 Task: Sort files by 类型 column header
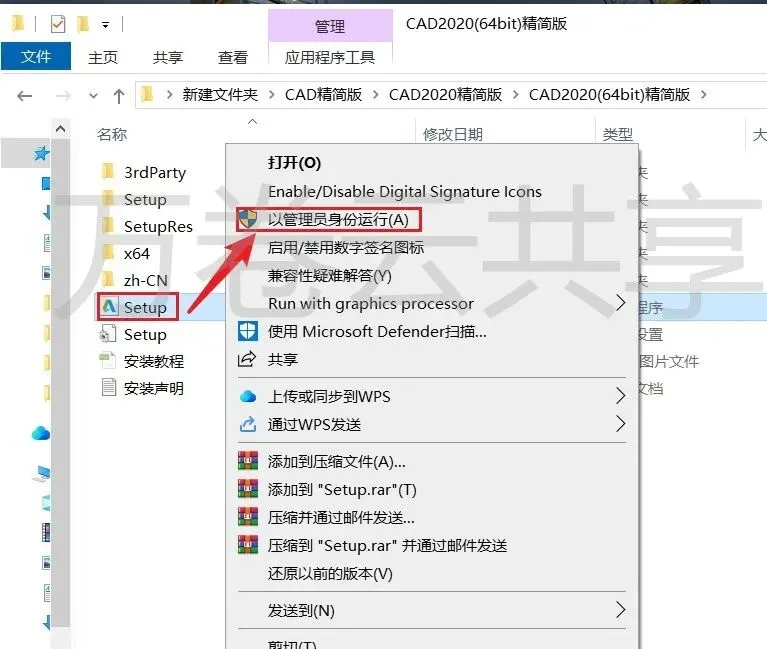click(618, 134)
